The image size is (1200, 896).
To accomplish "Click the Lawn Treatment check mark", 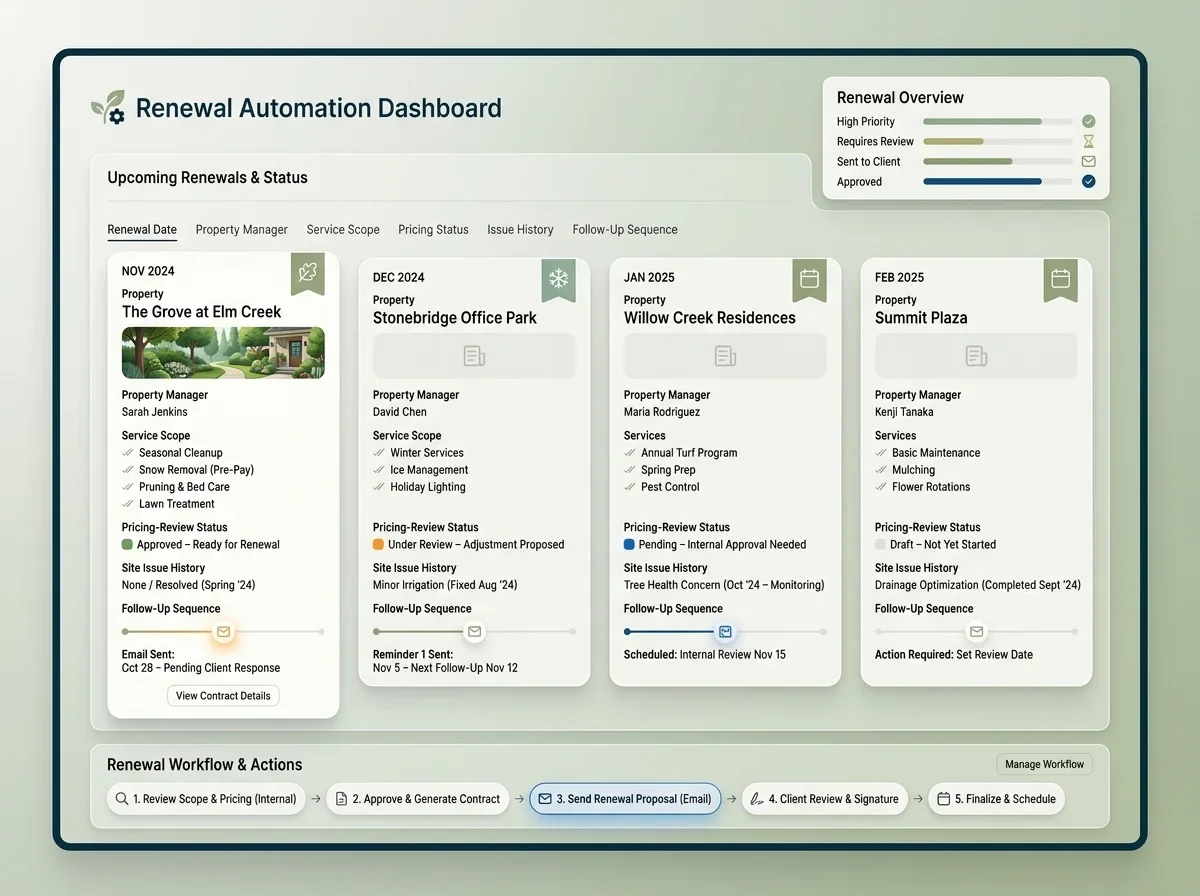I will point(128,504).
